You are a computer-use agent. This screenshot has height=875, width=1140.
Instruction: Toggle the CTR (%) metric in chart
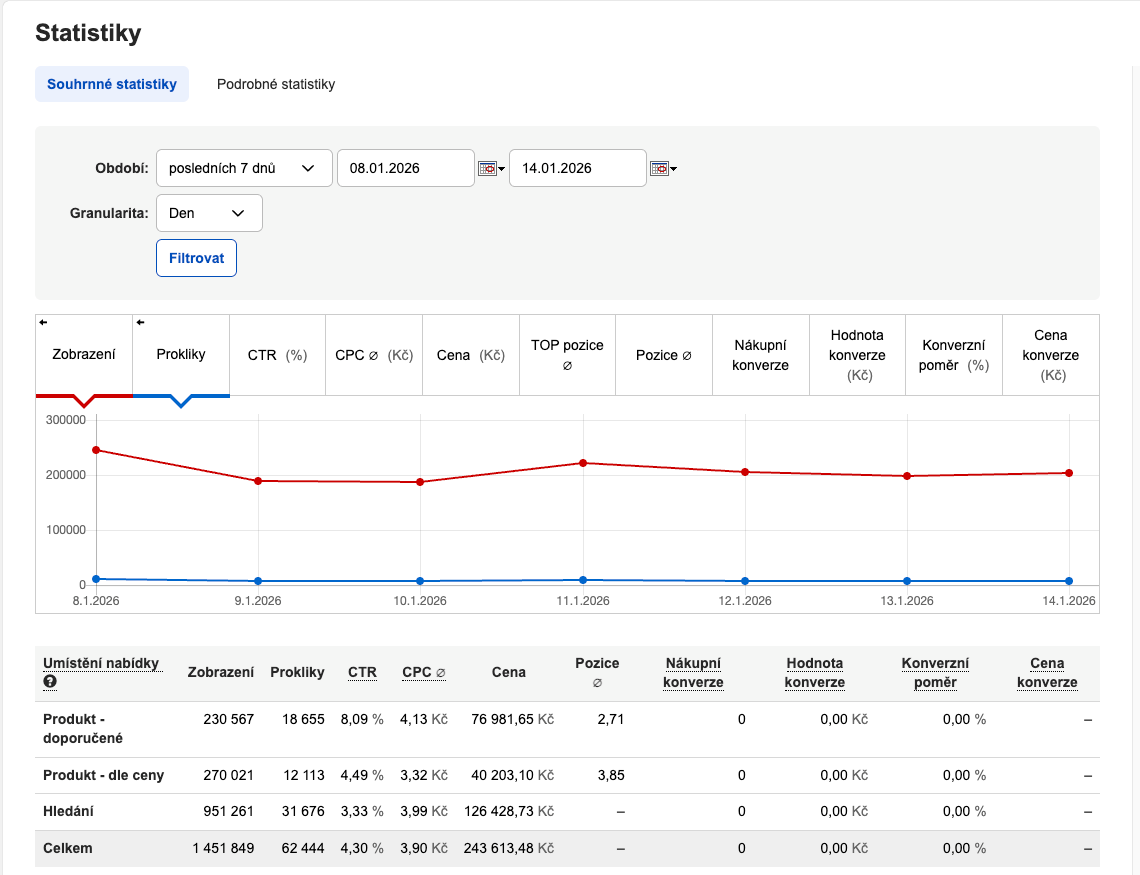pyautogui.click(x=277, y=355)
